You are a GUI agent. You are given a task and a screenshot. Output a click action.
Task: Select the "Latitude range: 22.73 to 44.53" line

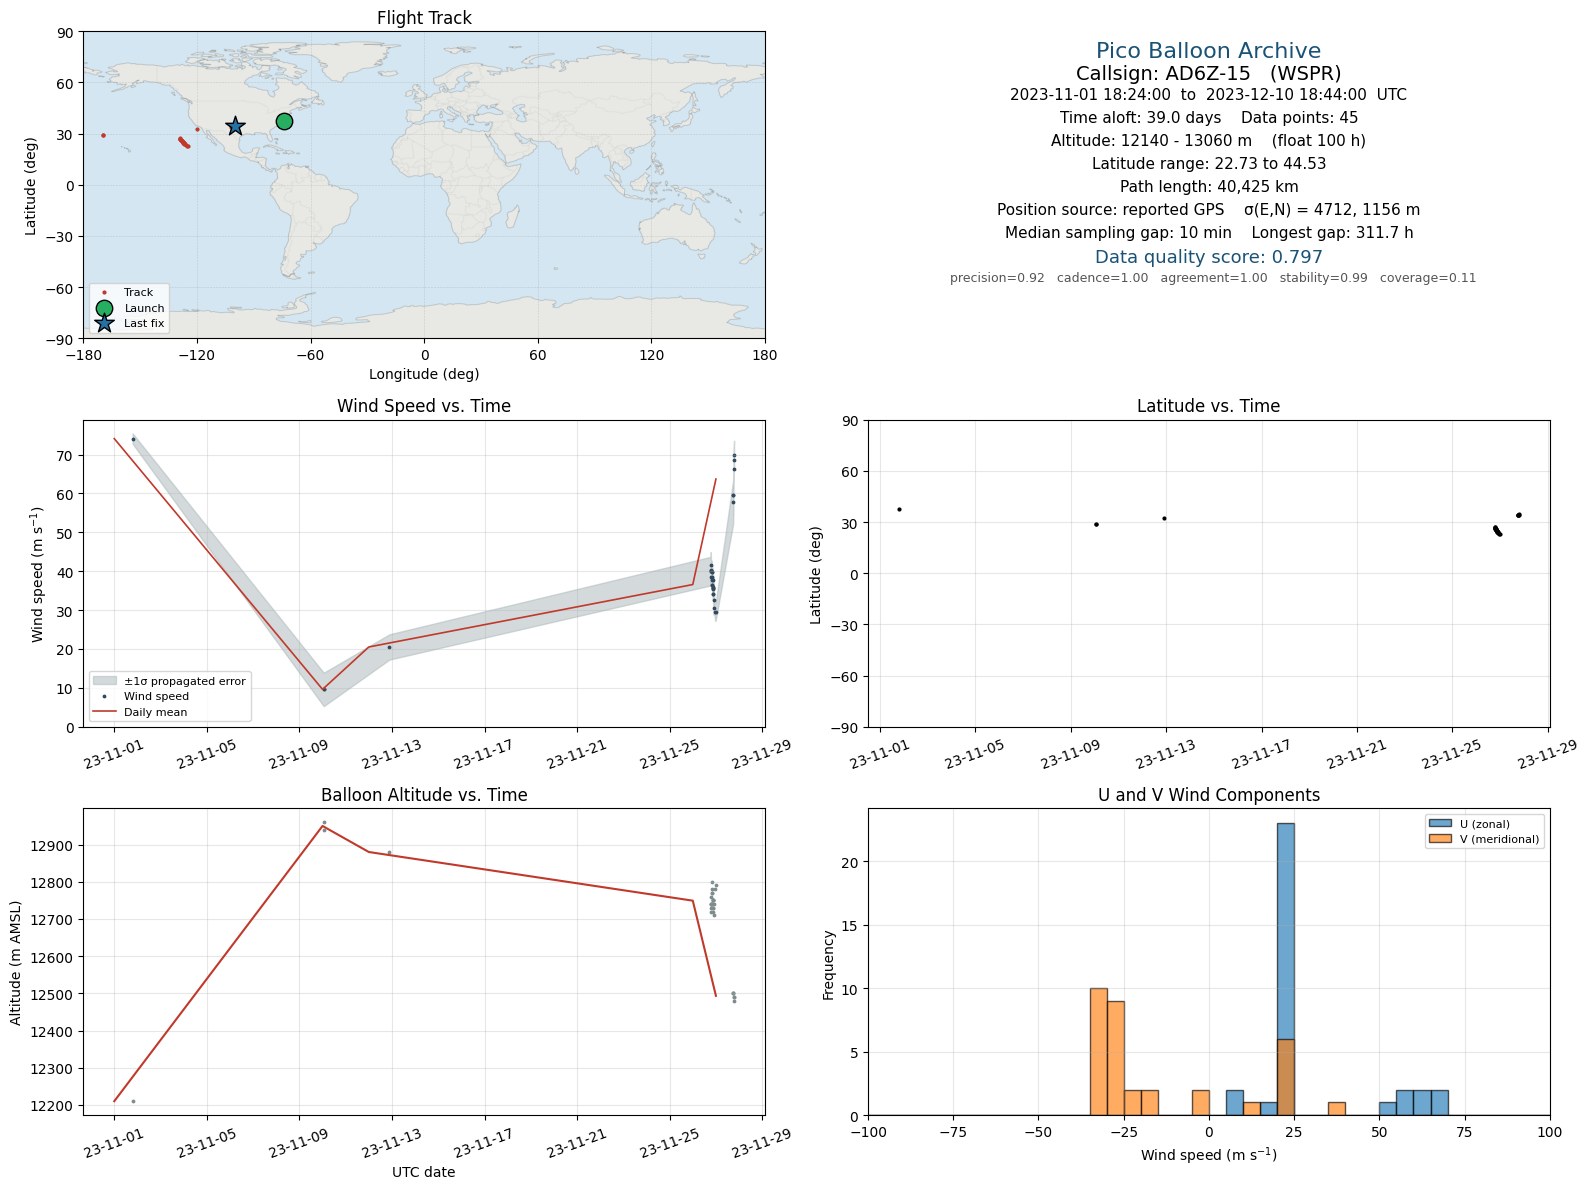[1208, 164]
